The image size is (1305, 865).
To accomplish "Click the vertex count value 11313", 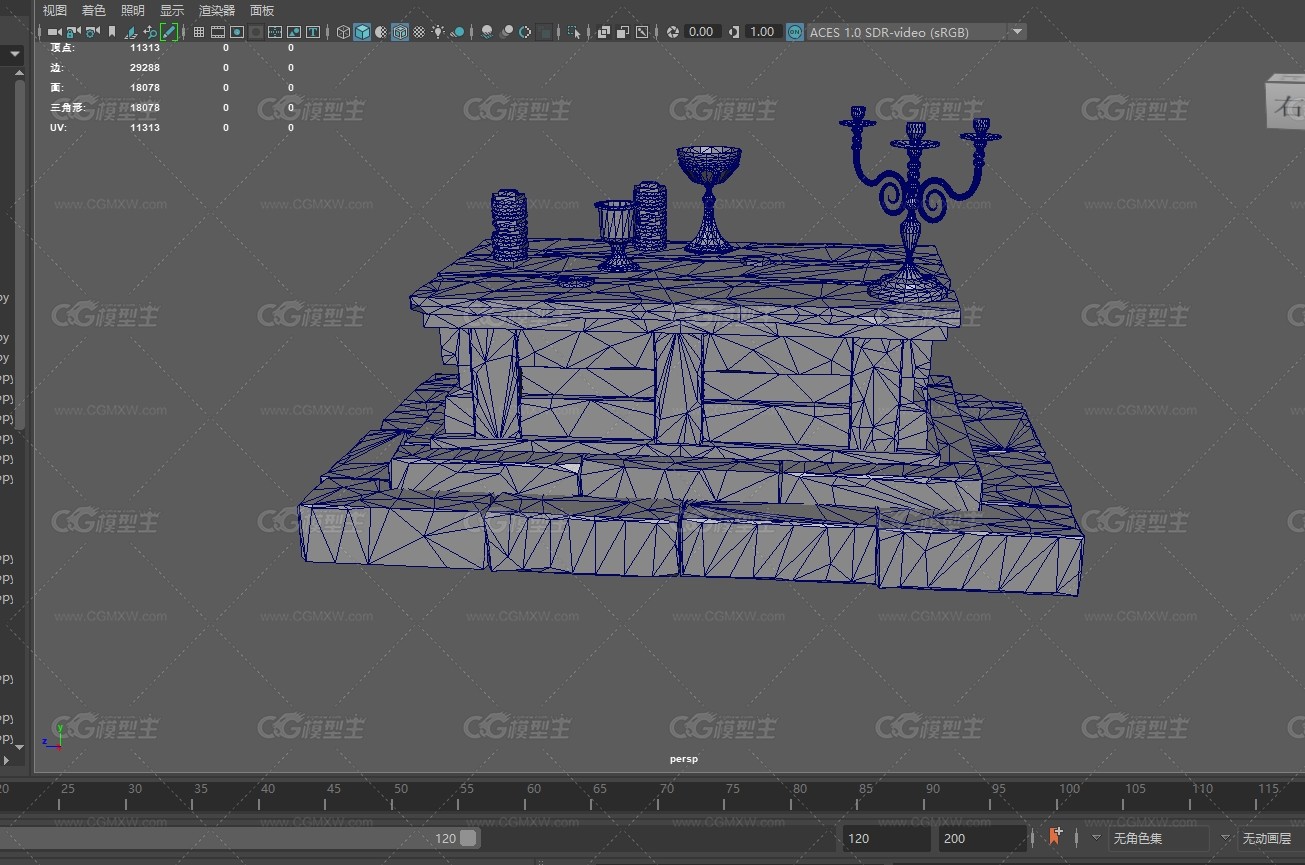I will click(145, 47).
